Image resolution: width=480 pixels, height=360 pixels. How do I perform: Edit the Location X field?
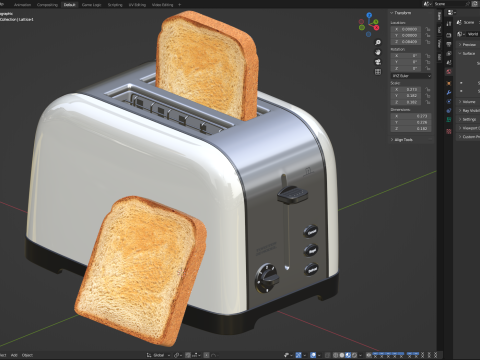[x=406, y=29]
